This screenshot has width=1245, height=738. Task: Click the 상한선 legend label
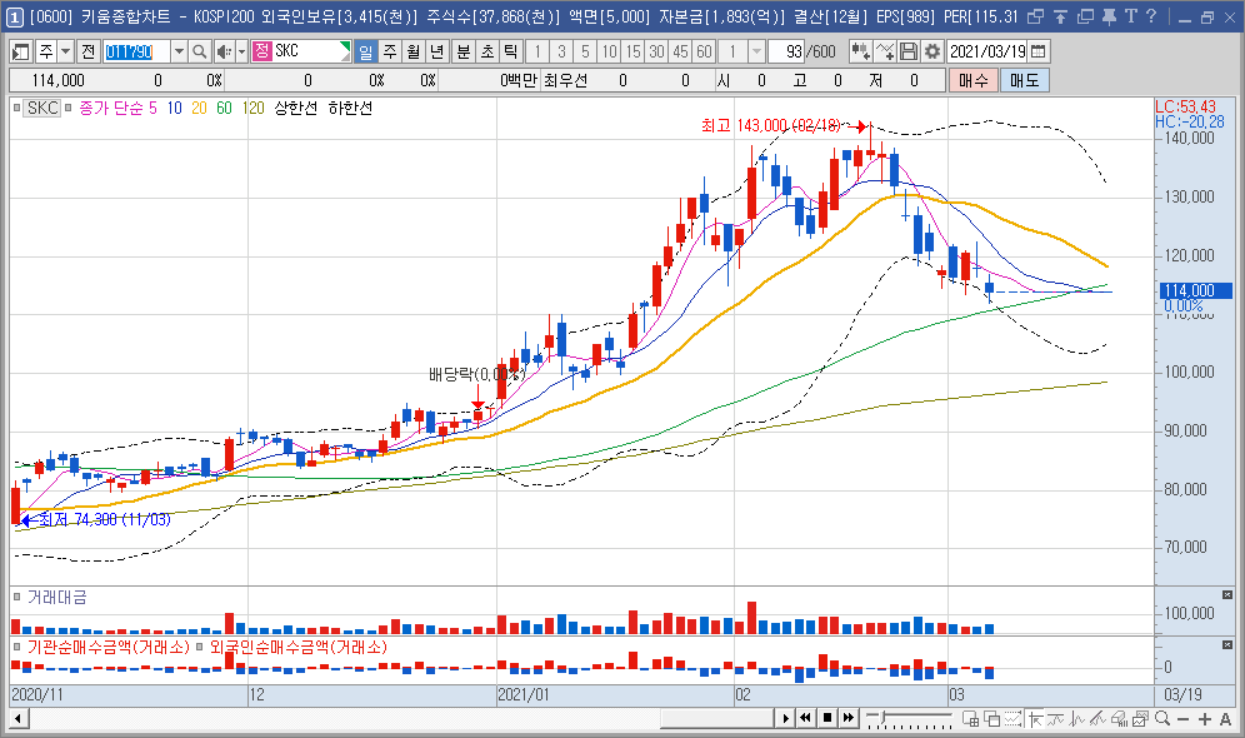coord(297,108)
